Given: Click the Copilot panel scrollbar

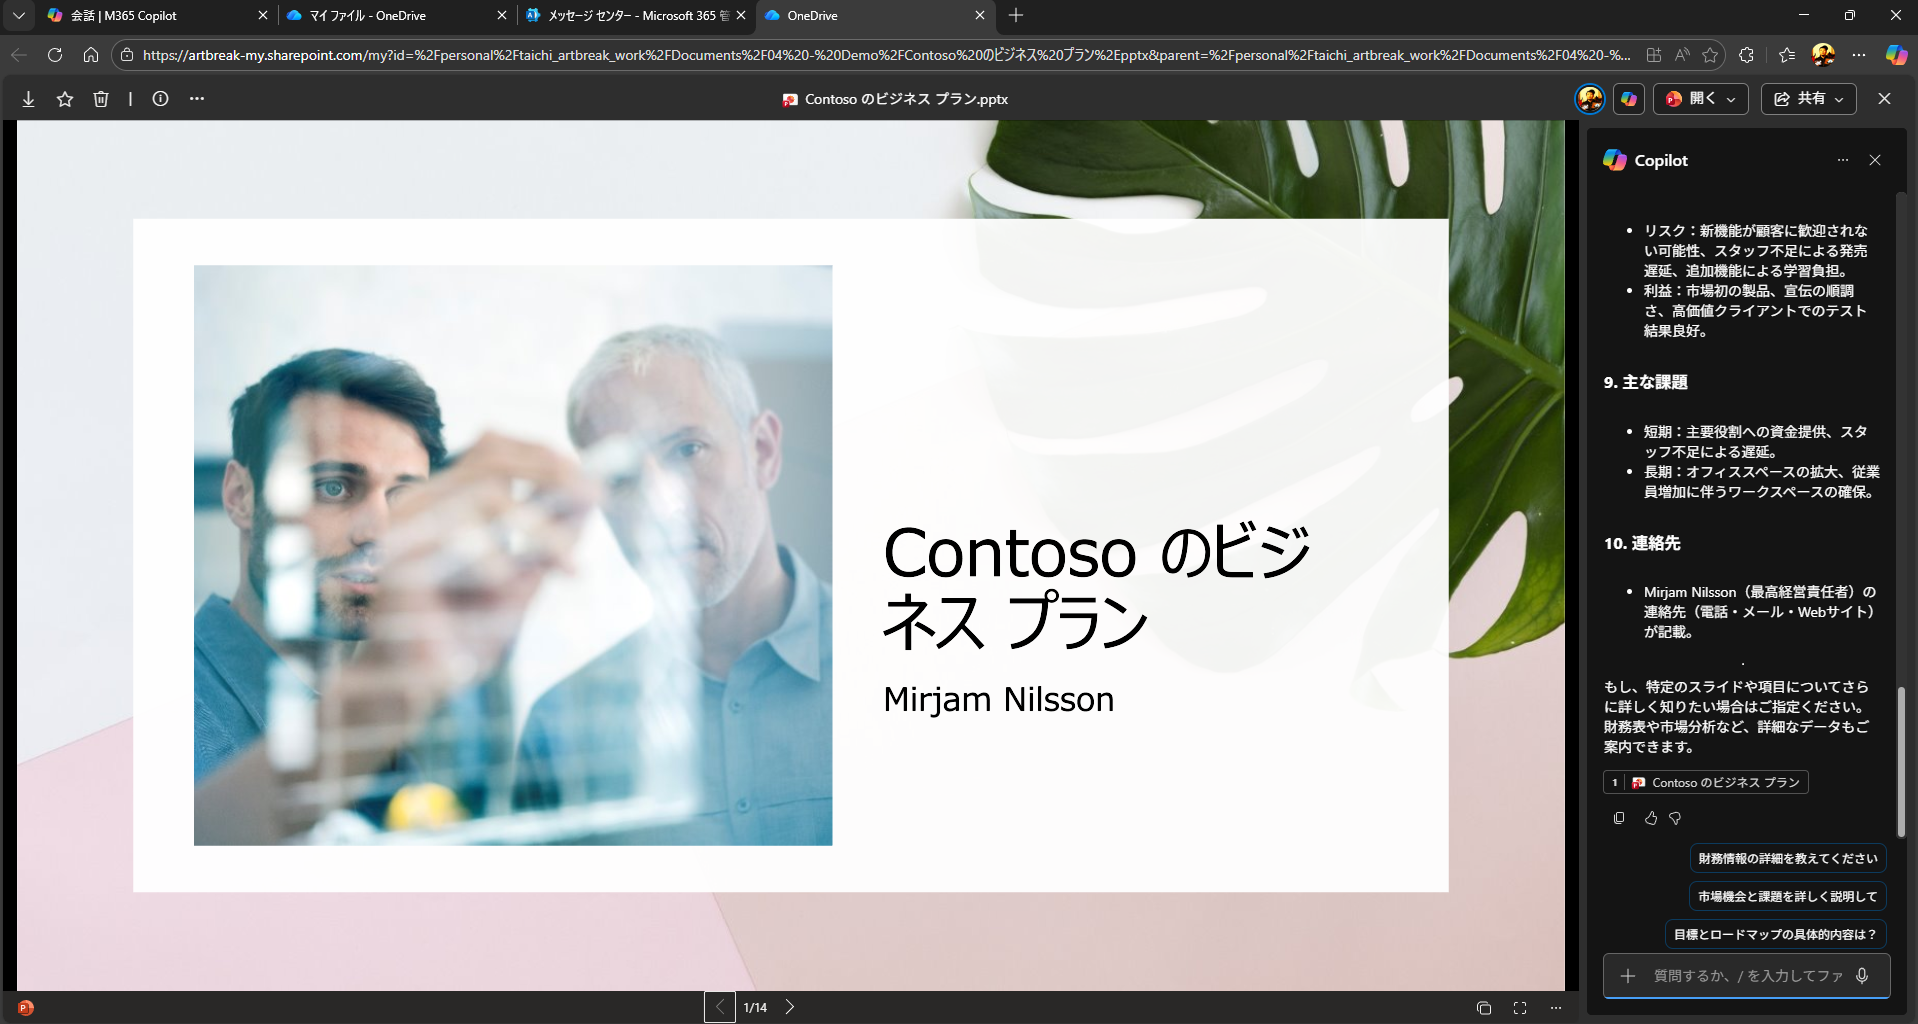Looking at the screenshot, I should click(1901, 760).
